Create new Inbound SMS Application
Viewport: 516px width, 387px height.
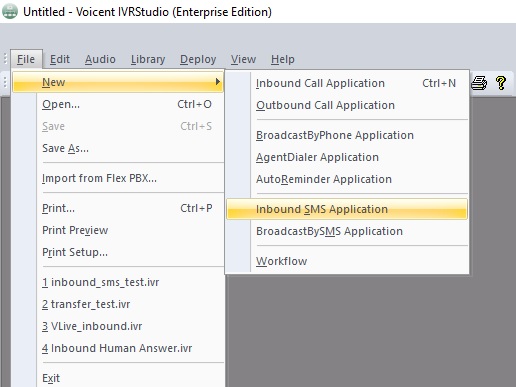point(347,209)
